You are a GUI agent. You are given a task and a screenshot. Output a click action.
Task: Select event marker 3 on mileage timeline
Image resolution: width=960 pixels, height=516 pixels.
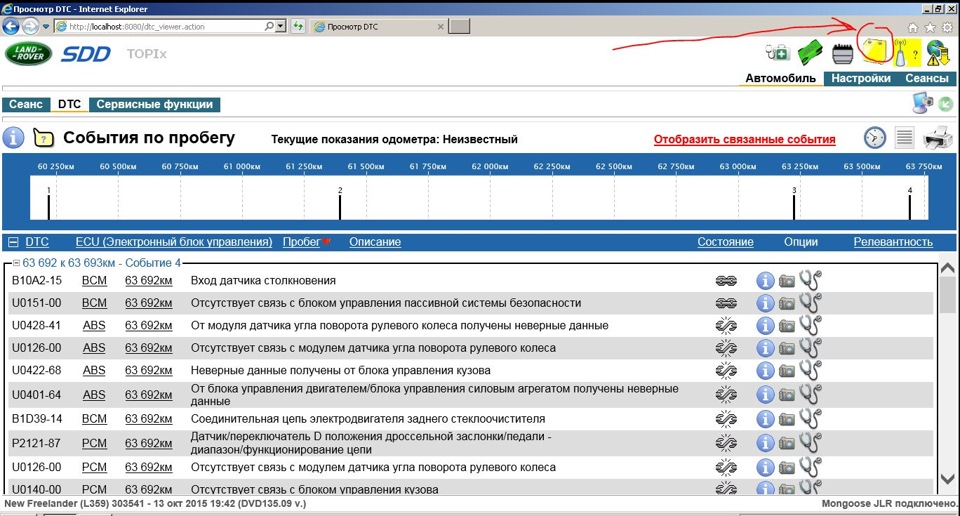pyautogui.click(x=794, y=203)
